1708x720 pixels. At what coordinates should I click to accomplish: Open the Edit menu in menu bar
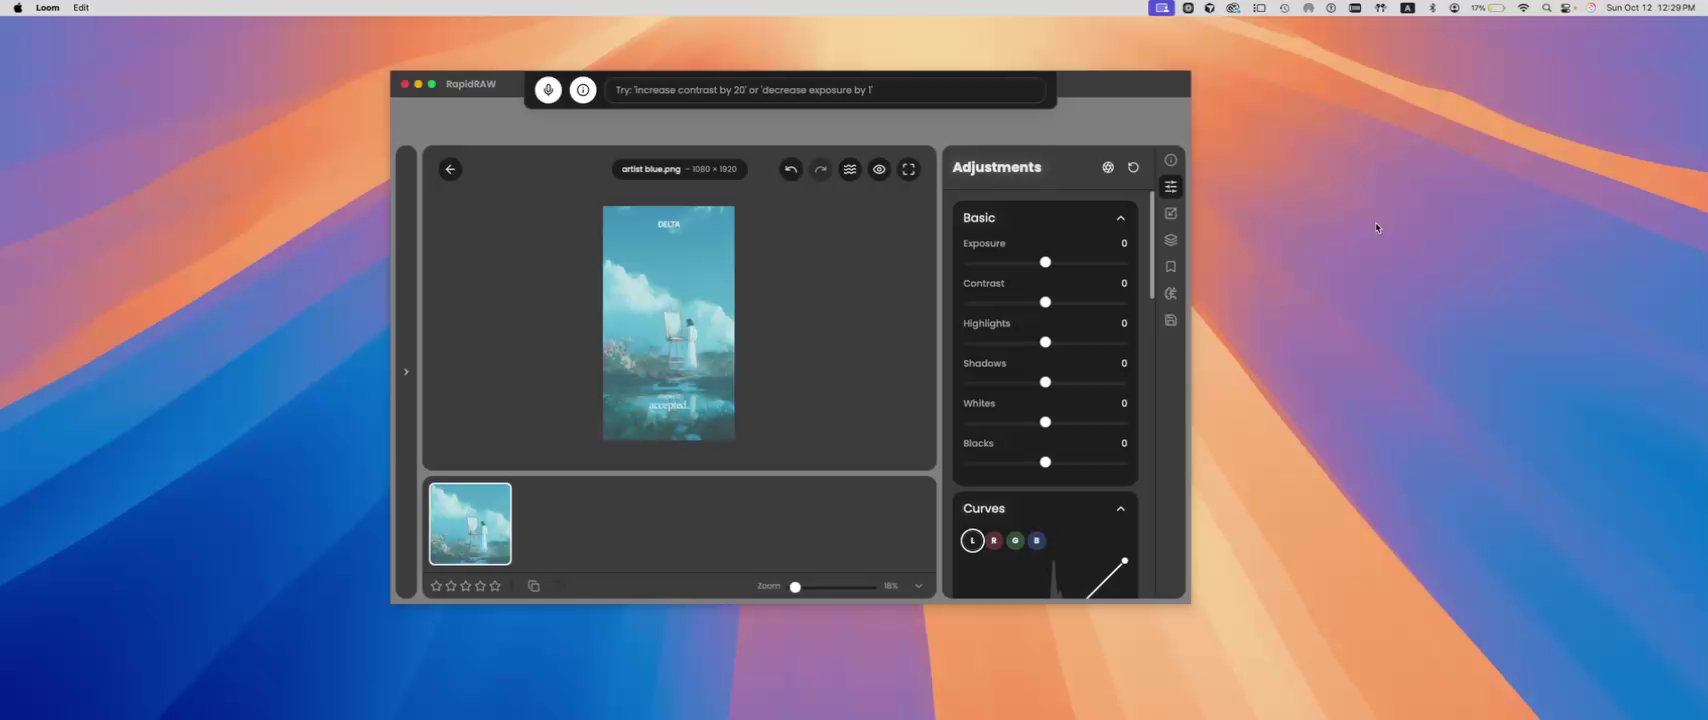click(81, 8)
